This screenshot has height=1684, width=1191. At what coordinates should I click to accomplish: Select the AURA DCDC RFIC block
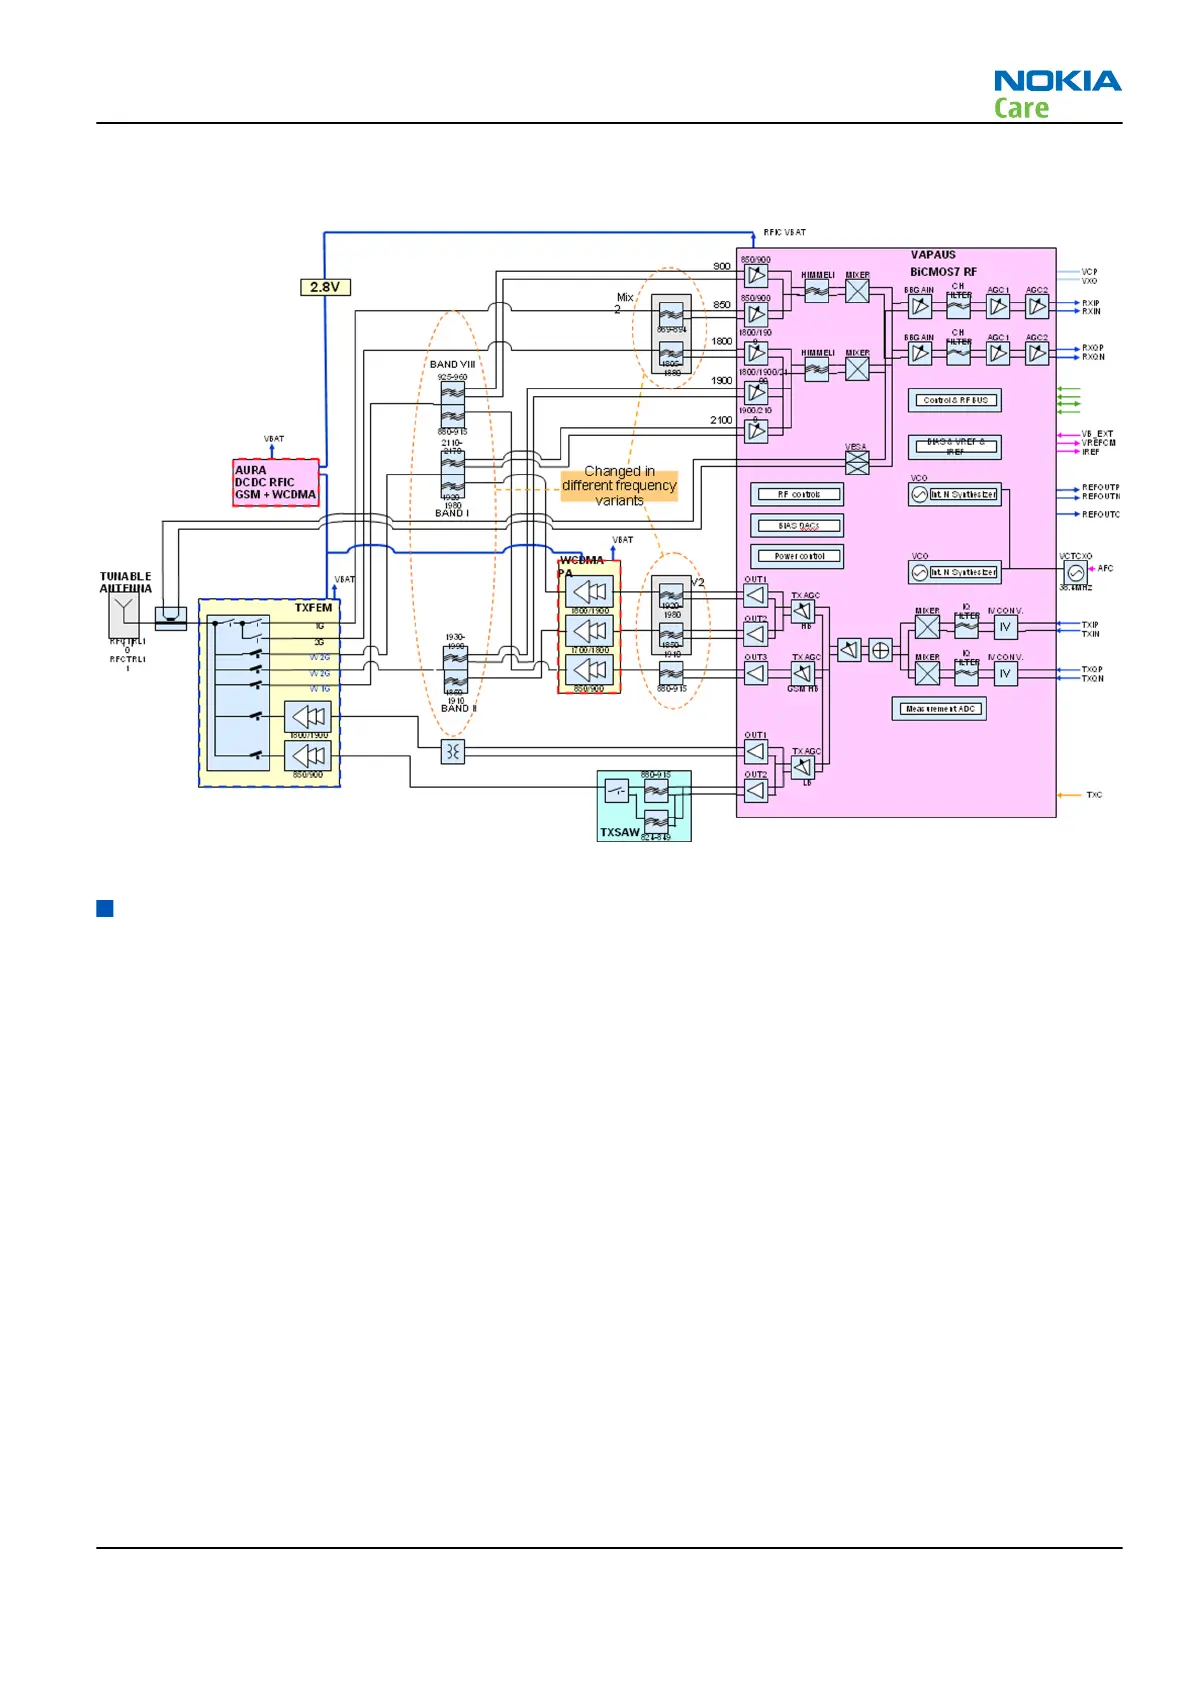tap(276, 482)
